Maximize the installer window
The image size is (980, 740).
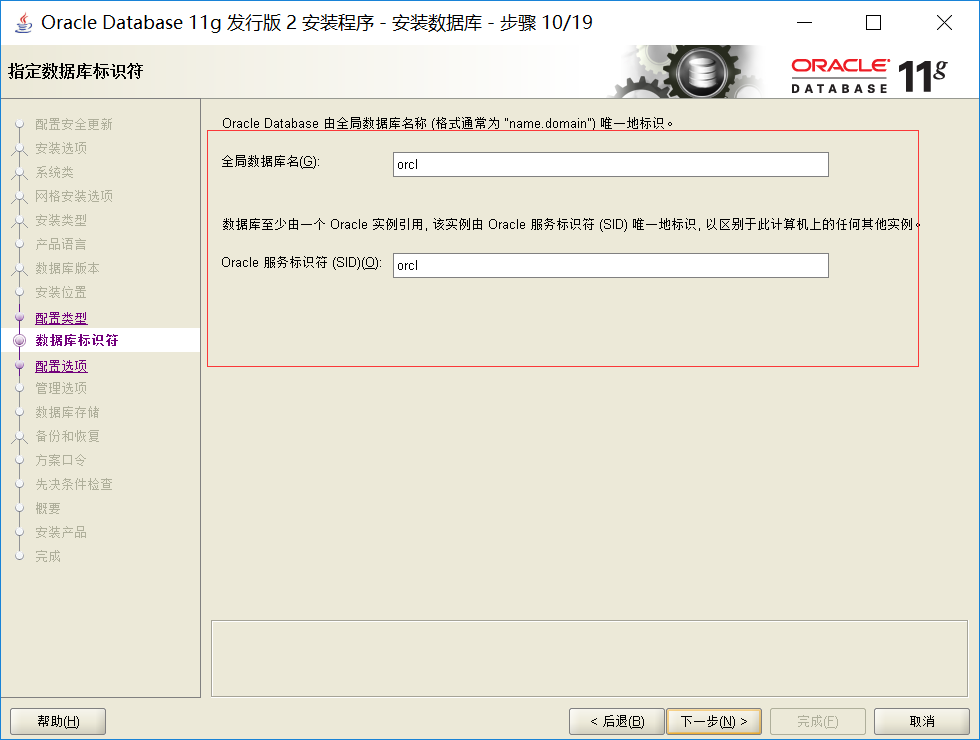click(x=873, y=22)
